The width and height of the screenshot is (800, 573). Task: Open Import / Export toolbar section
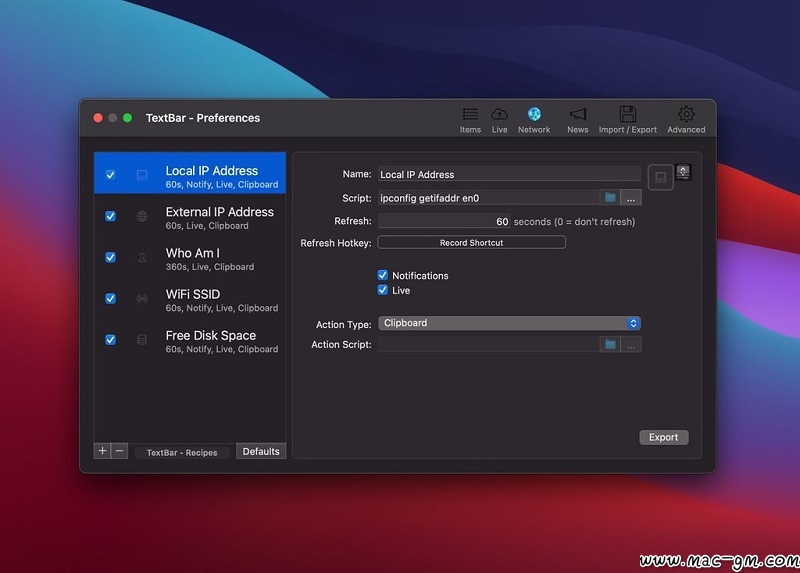tap(628, 120)
